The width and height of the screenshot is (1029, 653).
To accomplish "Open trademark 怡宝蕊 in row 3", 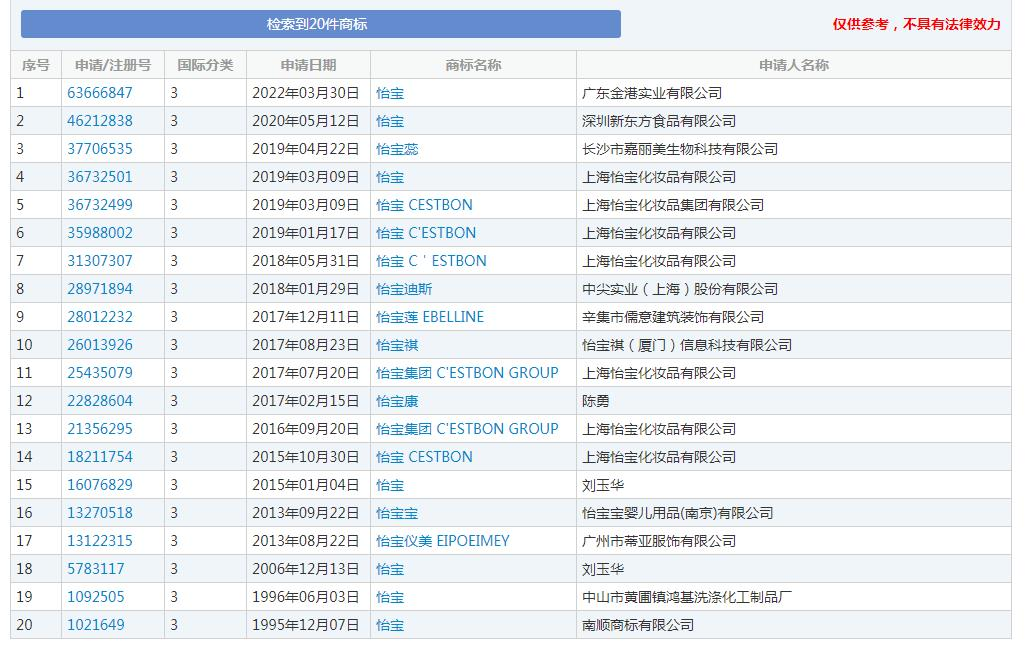I will [x=397, y=150].
